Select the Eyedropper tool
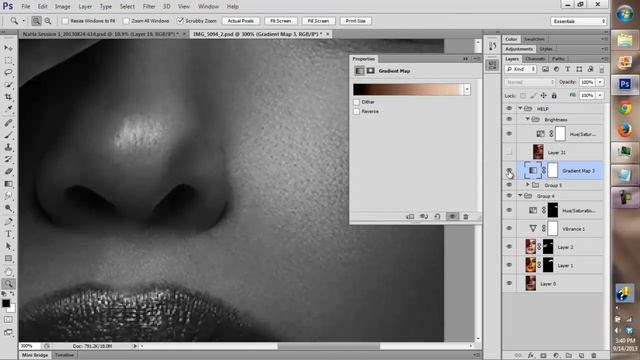 8,109
